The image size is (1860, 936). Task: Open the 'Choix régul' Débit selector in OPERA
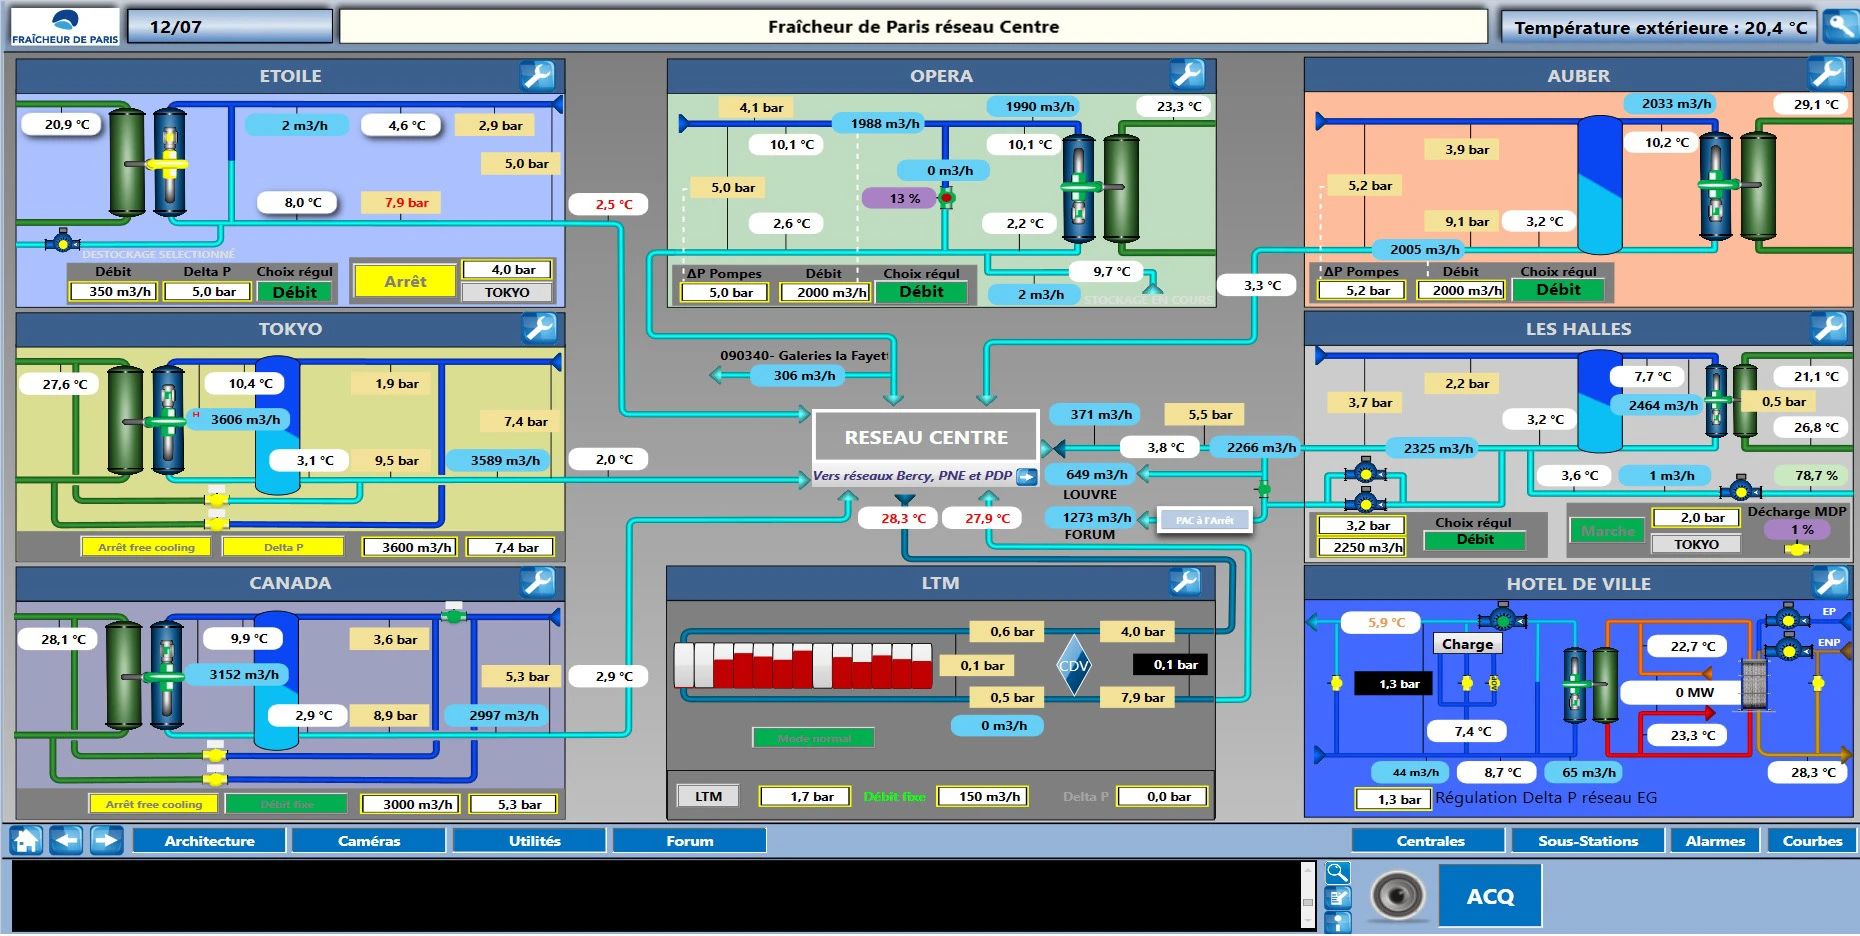tap(921, 291)
